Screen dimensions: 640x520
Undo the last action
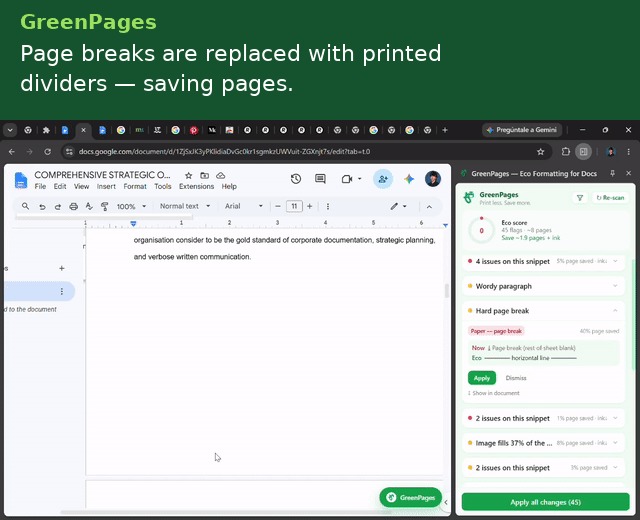click(42, 207)
